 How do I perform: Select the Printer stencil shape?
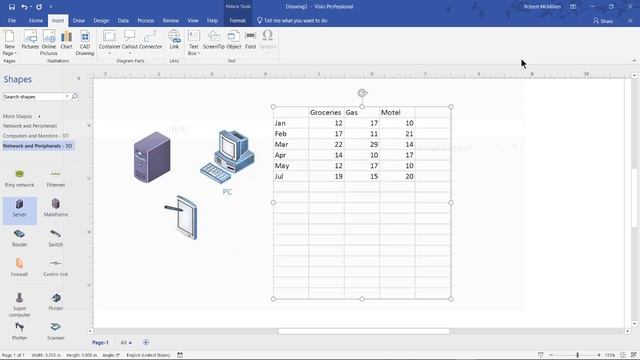[x=56, y=302]
